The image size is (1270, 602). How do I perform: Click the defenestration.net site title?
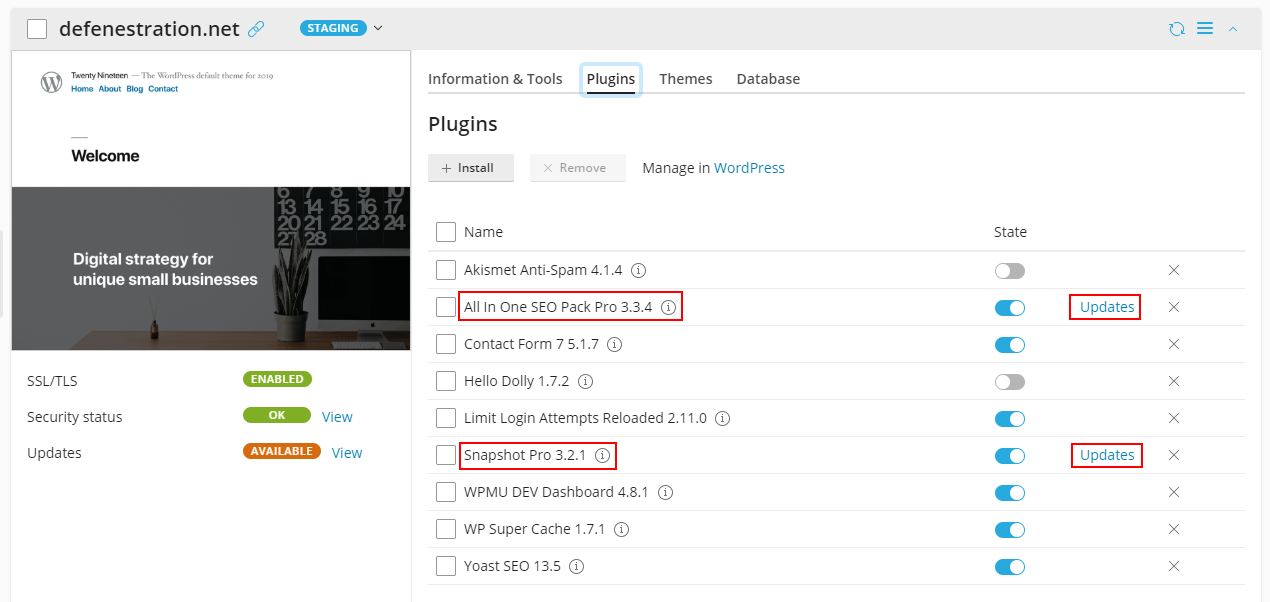click(149, 29)
